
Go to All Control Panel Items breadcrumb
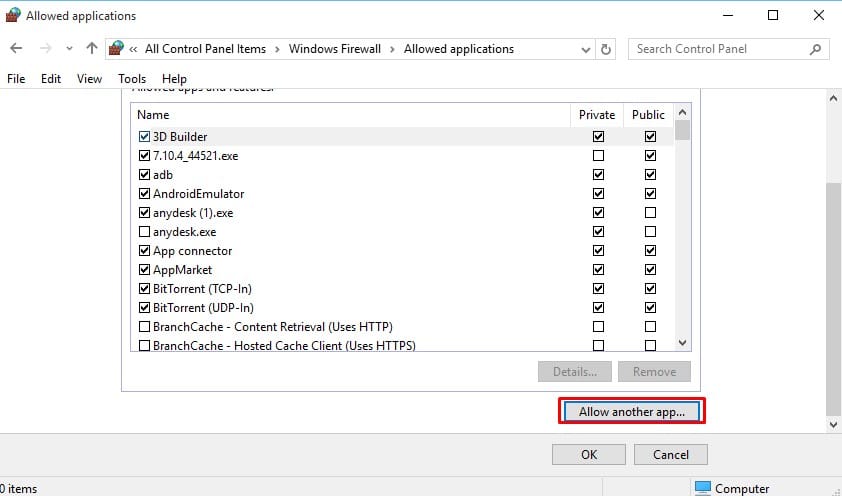point(205,49)
